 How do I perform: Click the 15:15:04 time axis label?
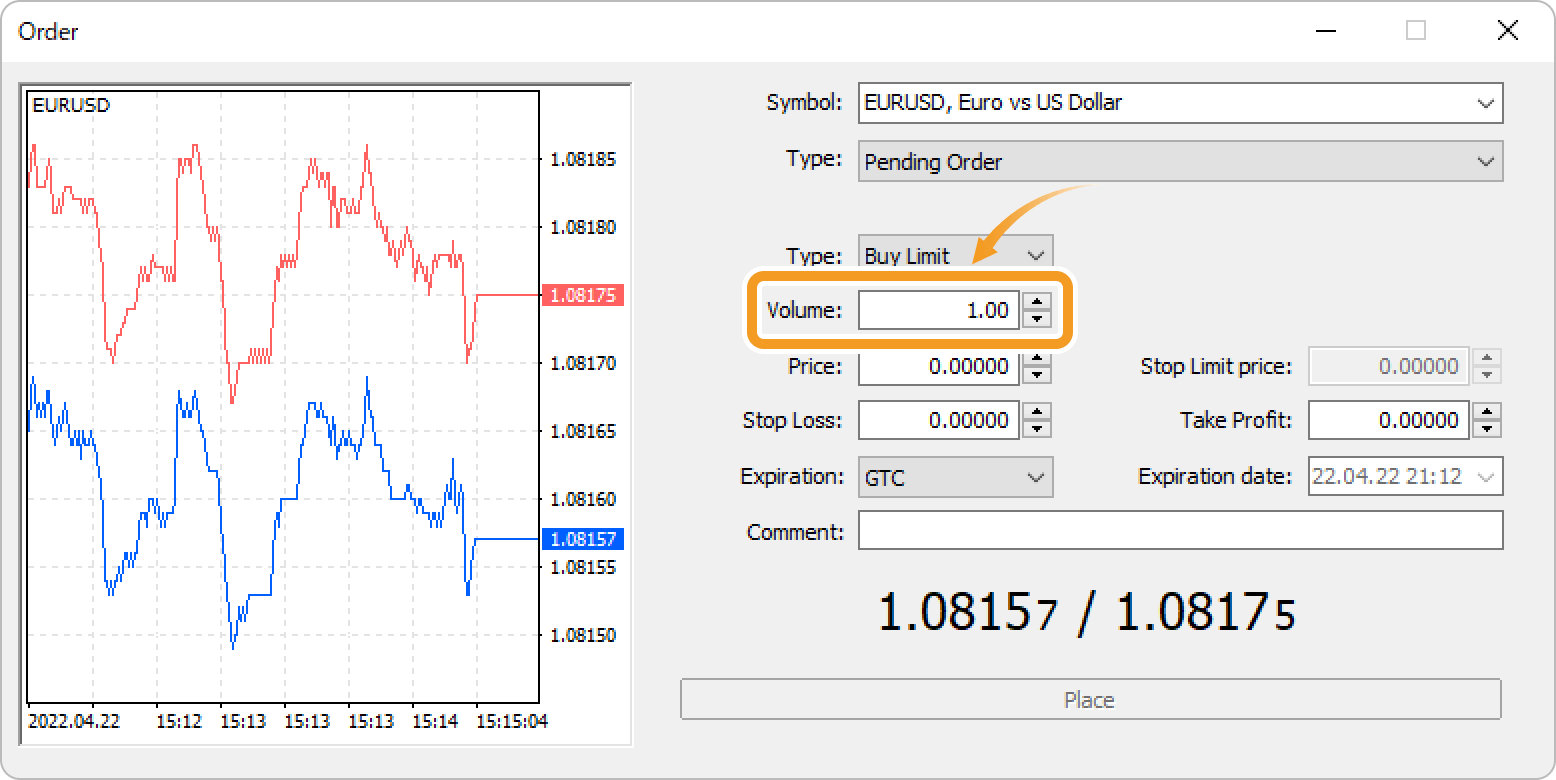pyautogui.click(x=511, y=721)
